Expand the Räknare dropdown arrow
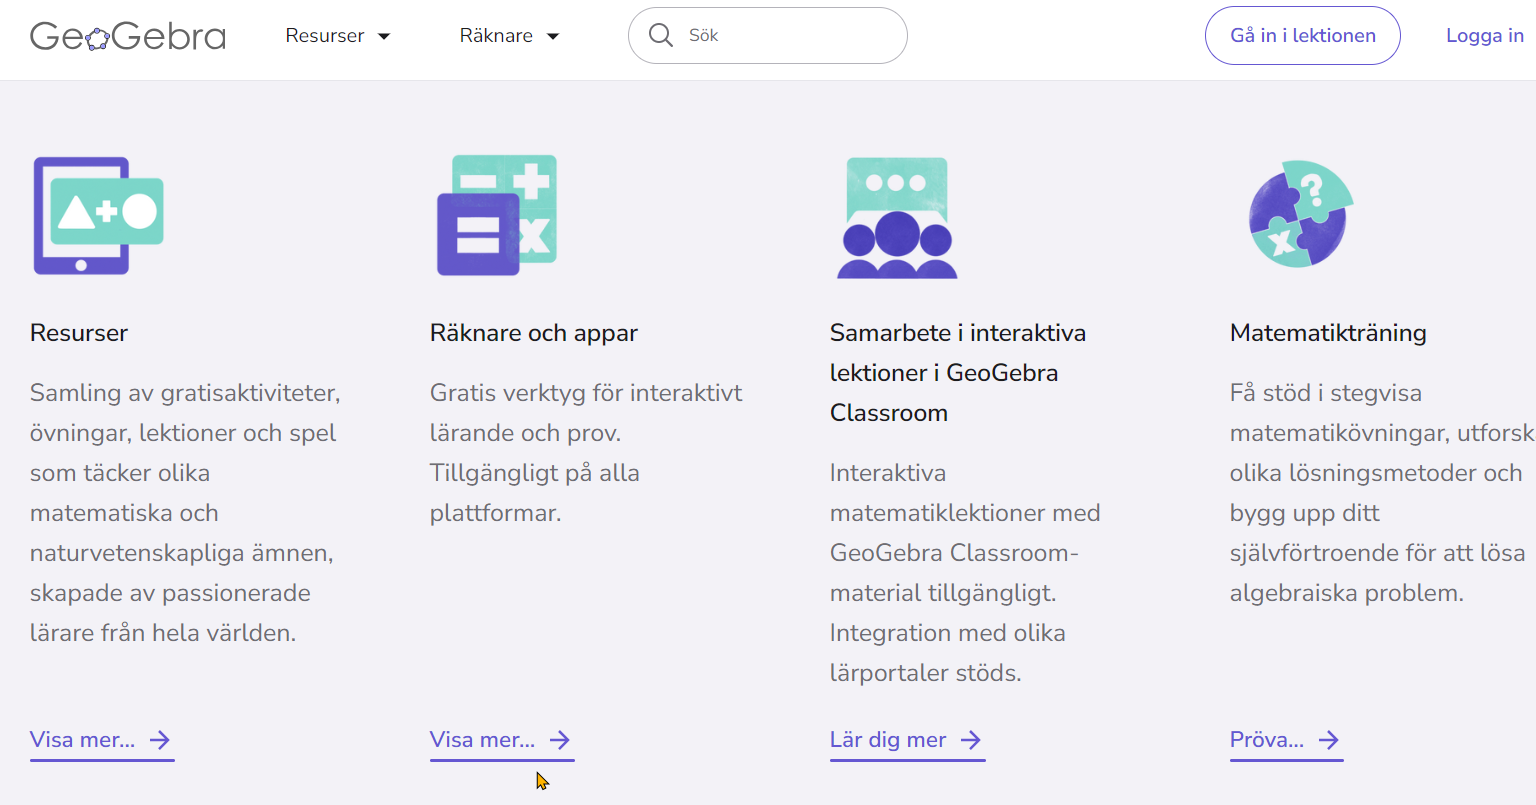1536x805 pixels. coord(553,36)
